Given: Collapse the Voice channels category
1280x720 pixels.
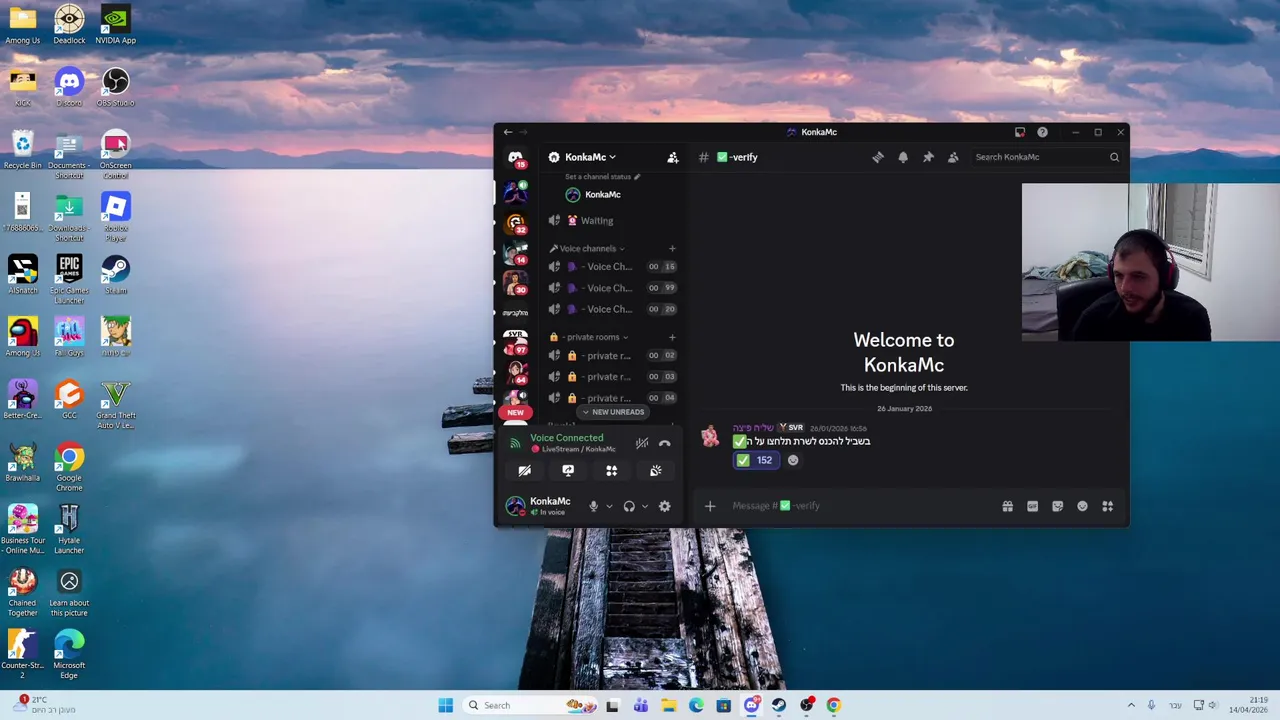Looking at the screenshot, I should click(x=587, y=248).
